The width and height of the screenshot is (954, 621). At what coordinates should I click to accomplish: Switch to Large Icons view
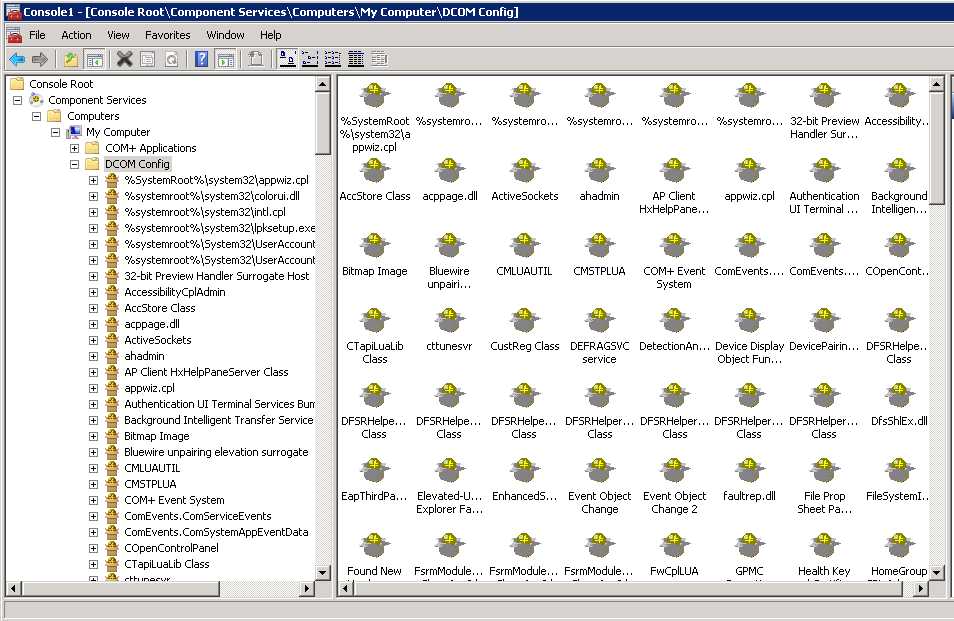pos(287,60)
